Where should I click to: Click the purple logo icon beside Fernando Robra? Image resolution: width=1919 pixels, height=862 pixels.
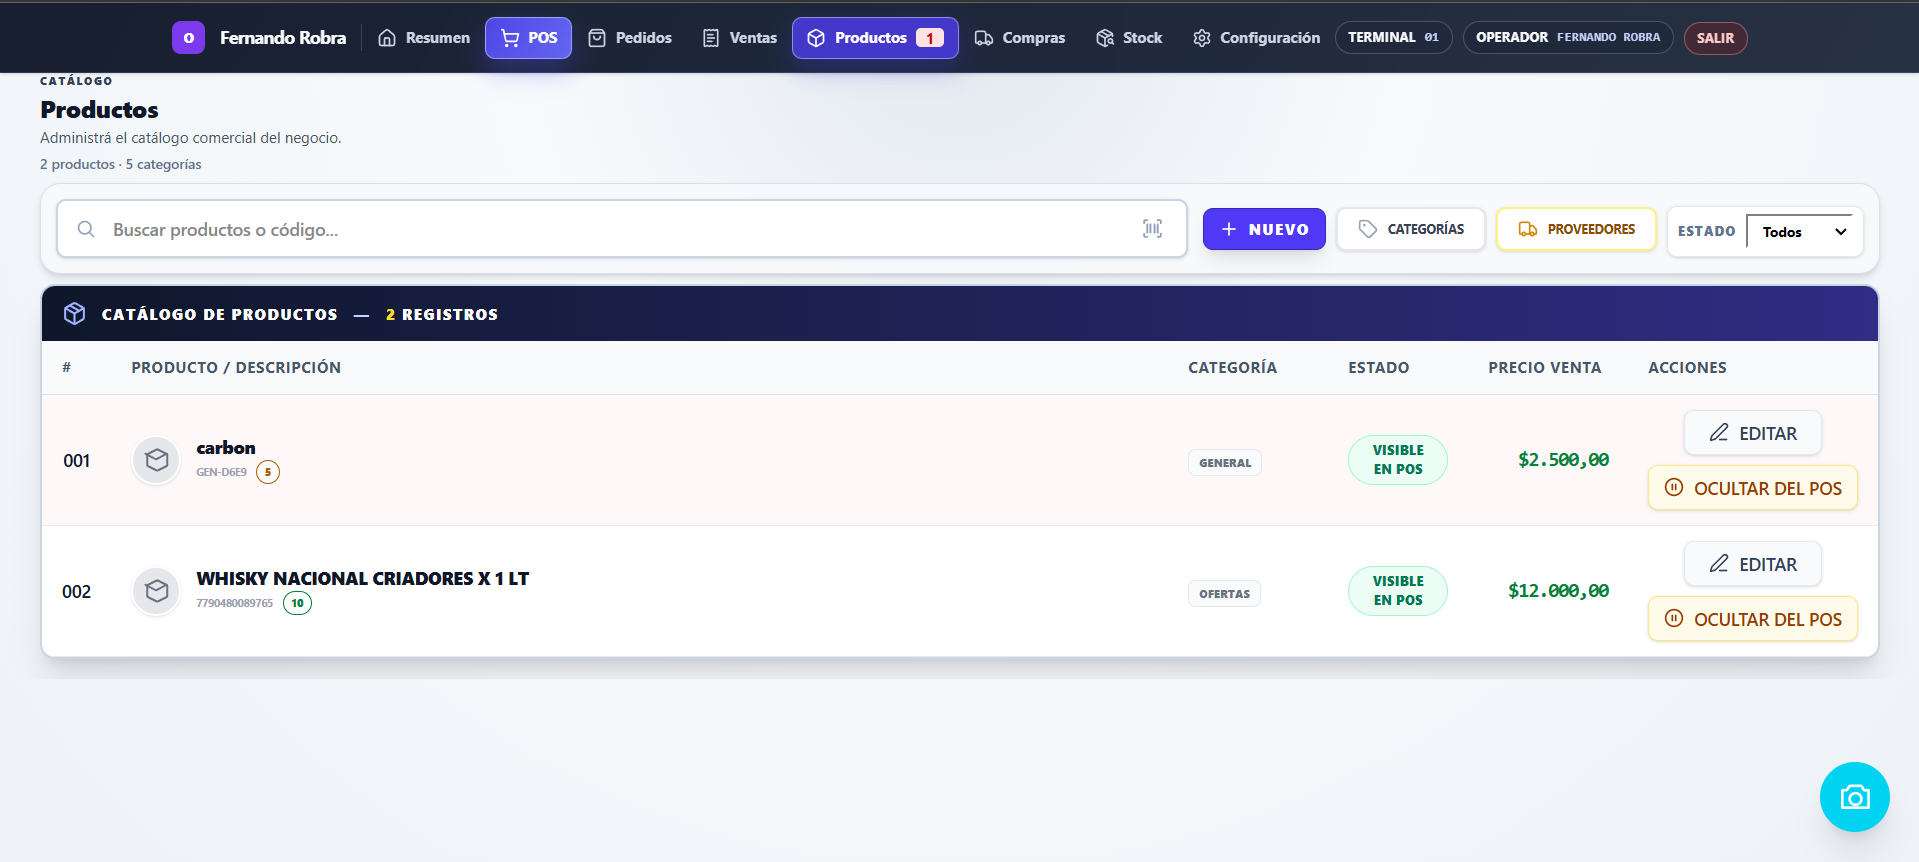(x=188, y=38)
